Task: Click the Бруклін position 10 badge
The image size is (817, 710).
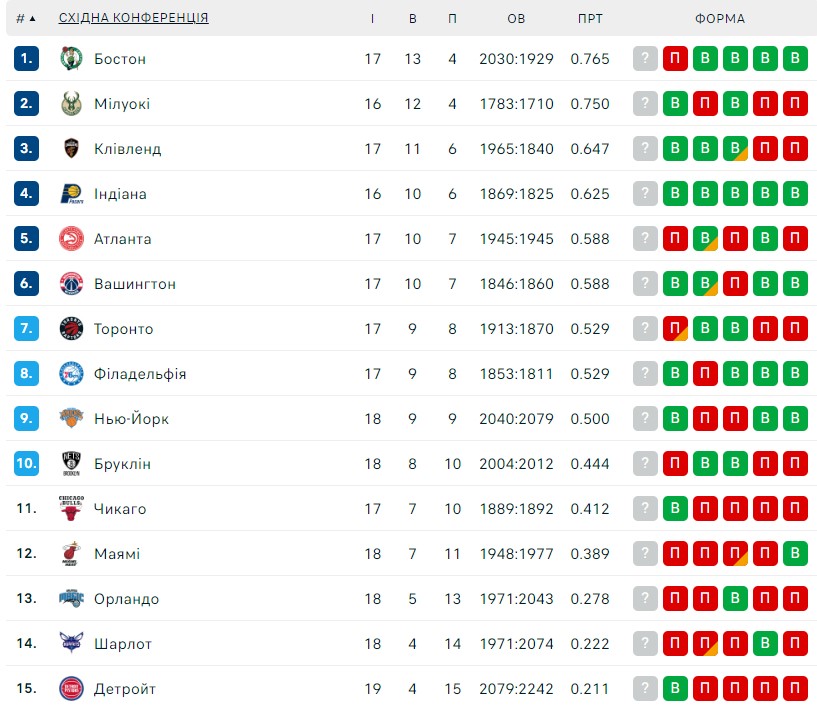Action: (27, 463)
